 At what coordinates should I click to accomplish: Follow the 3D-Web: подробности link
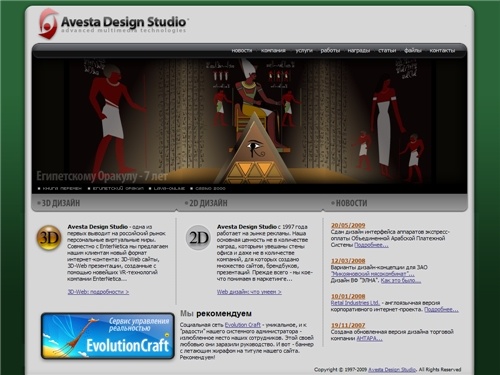tap(98, 292)
